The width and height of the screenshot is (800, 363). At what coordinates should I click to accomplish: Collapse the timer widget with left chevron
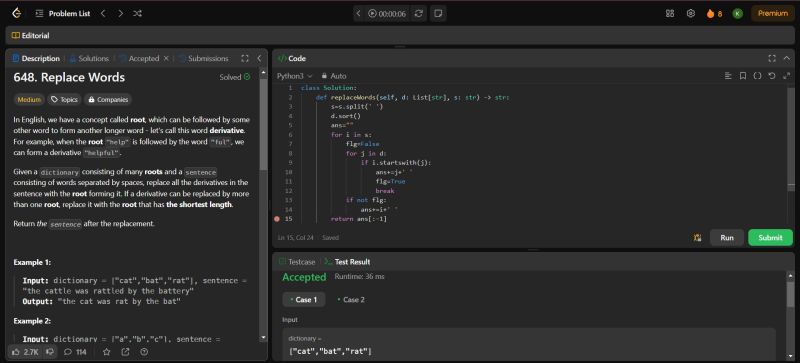pos(358,14)
